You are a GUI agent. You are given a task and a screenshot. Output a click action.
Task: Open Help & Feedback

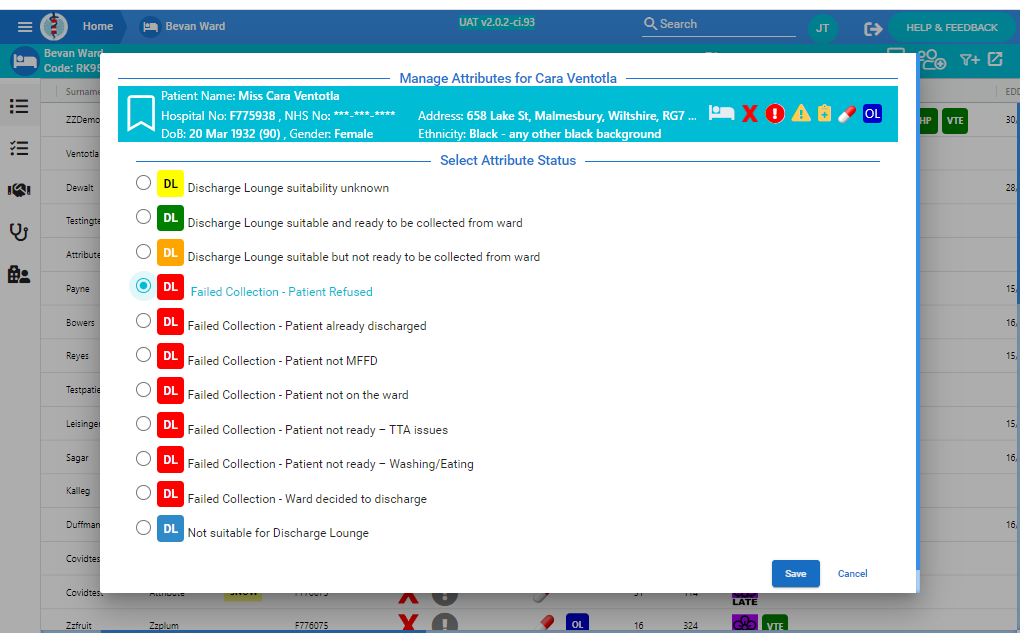[x=951, y=28]
